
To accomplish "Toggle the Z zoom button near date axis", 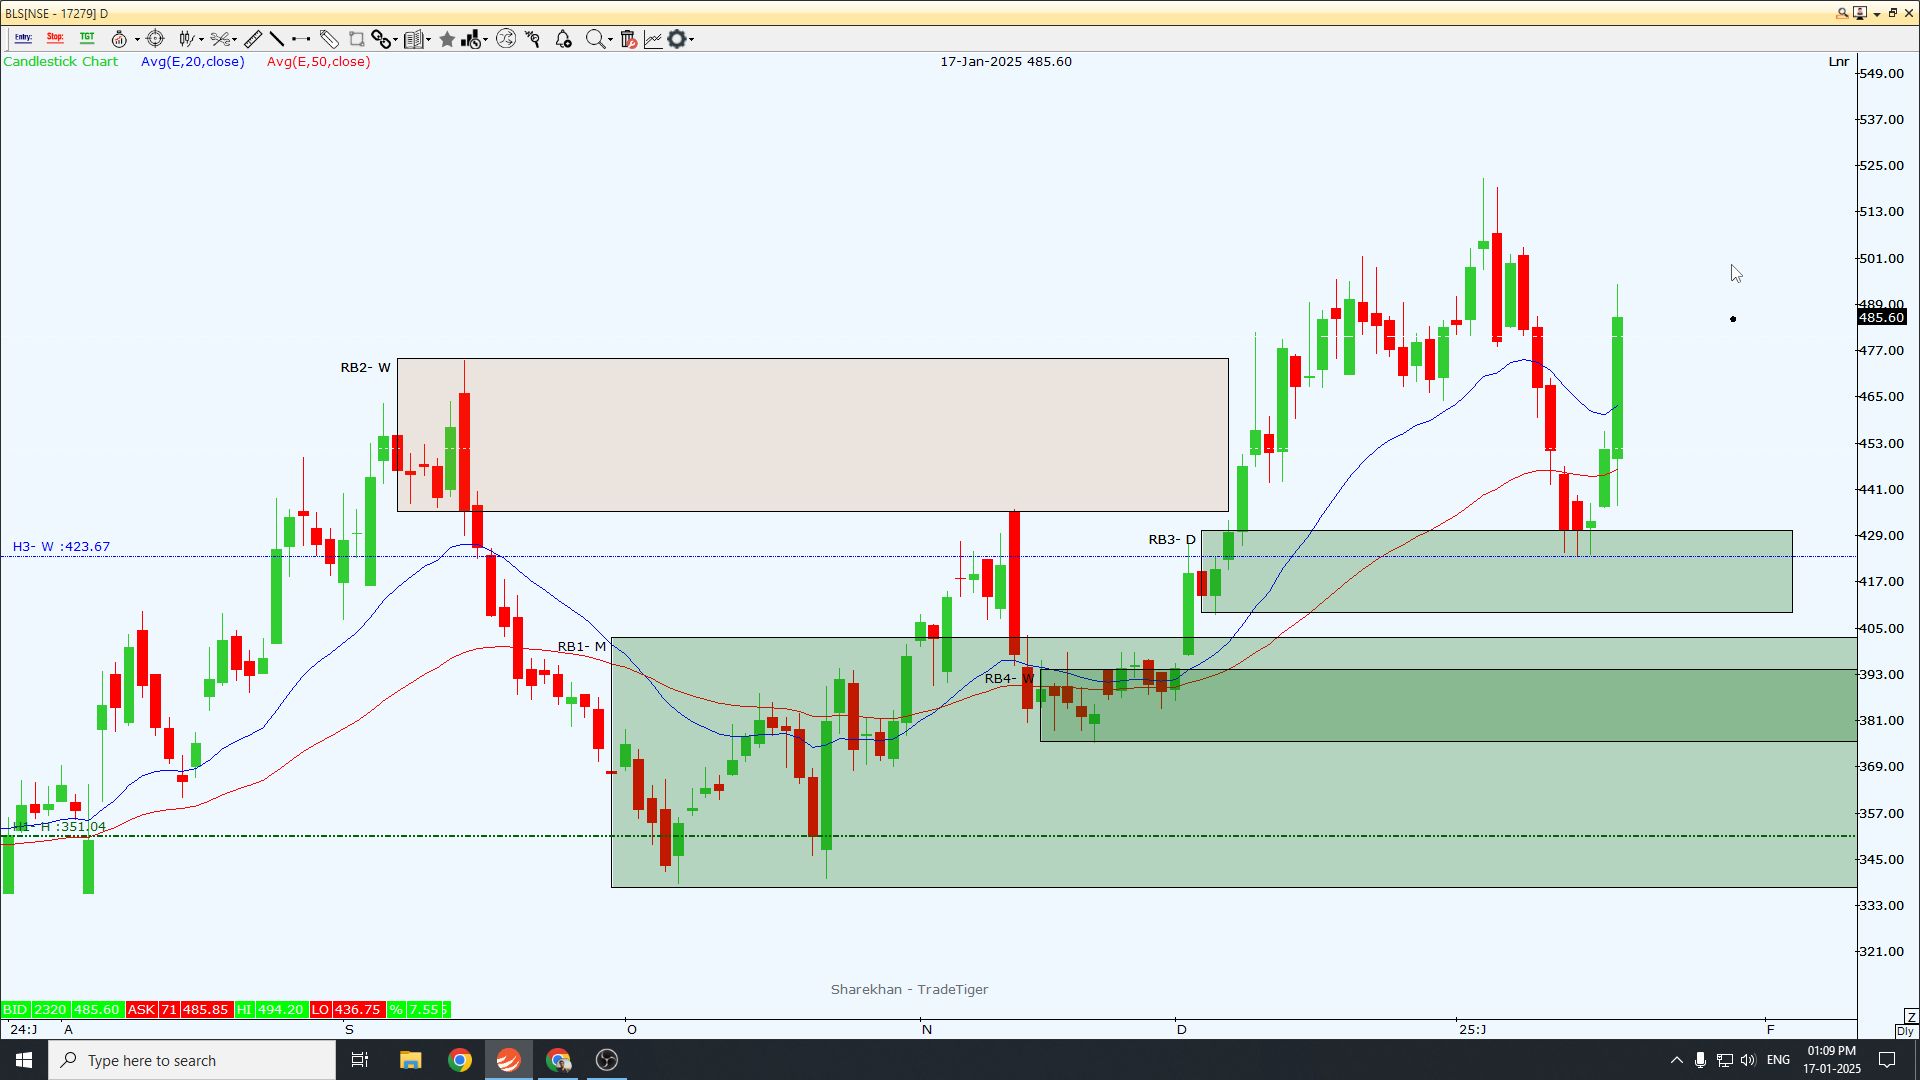I will [1910, 1016].
